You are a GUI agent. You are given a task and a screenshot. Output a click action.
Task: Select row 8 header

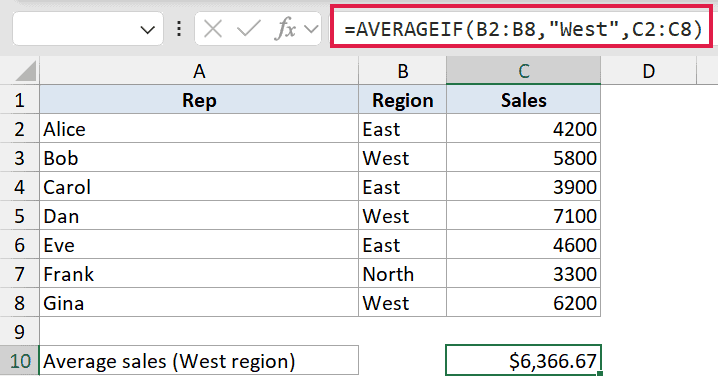[20, 303]
